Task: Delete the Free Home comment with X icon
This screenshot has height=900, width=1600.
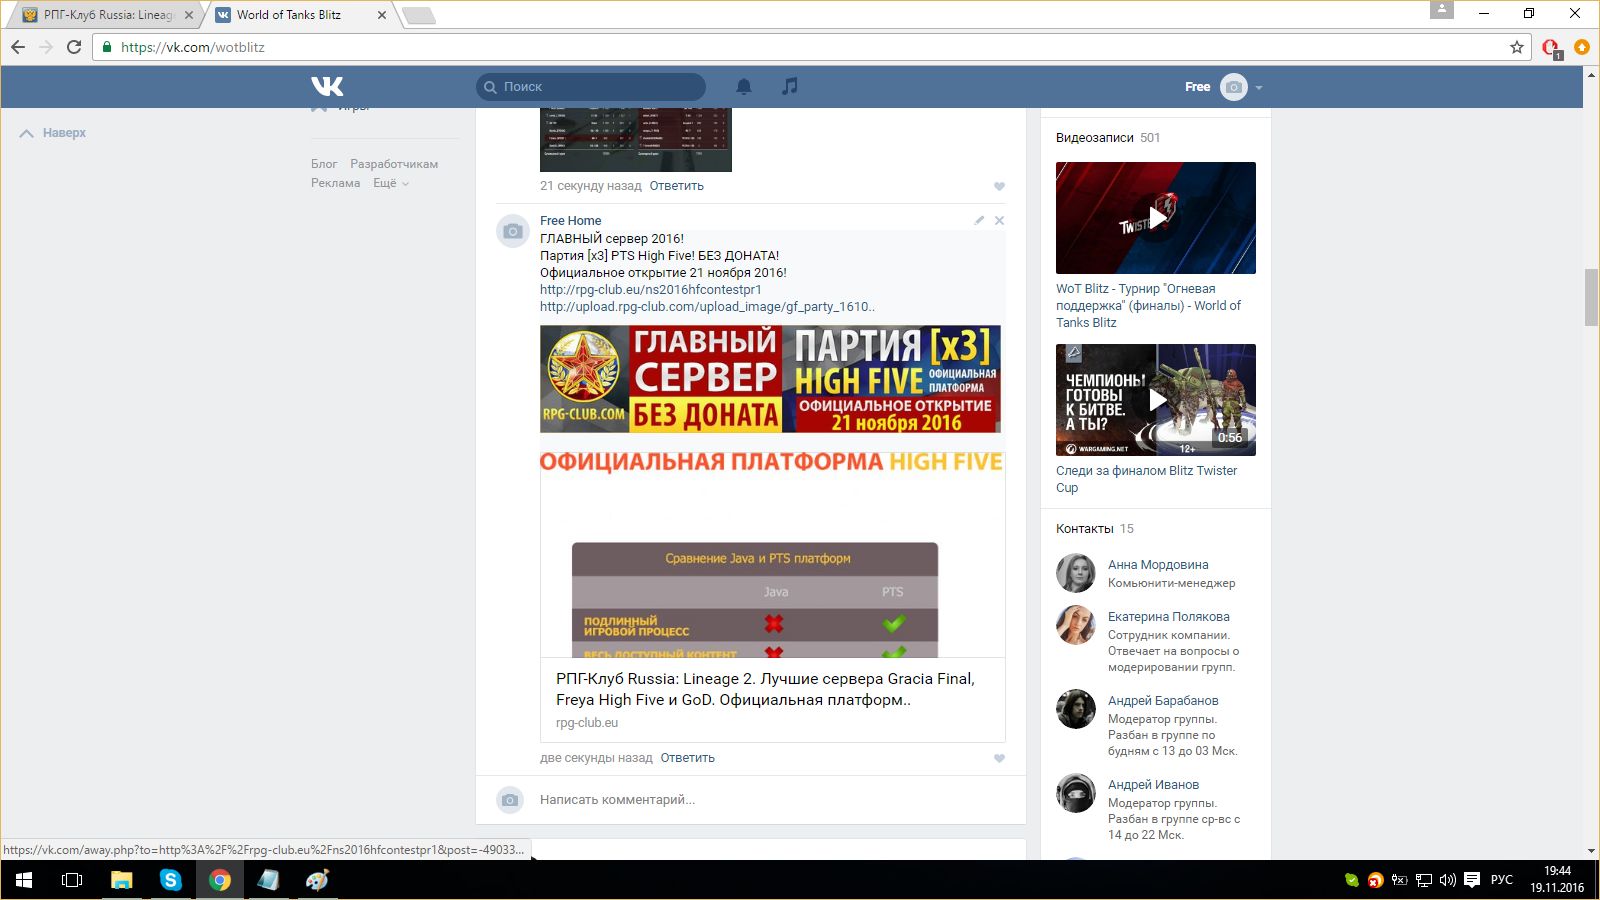Action: [x=999, y=220]
